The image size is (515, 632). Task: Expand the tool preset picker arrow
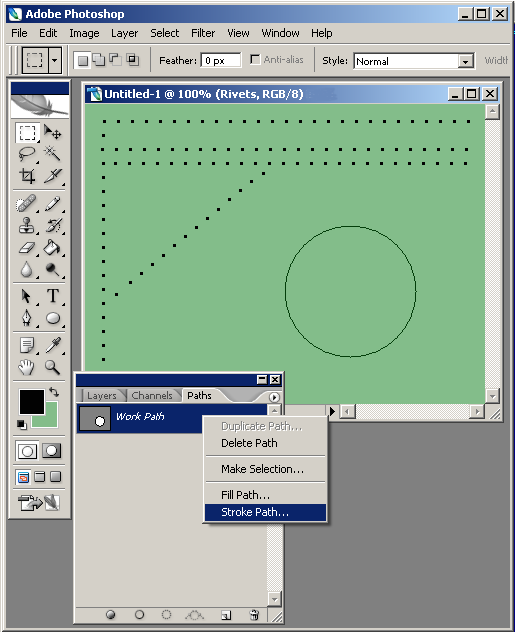(54, 61)
